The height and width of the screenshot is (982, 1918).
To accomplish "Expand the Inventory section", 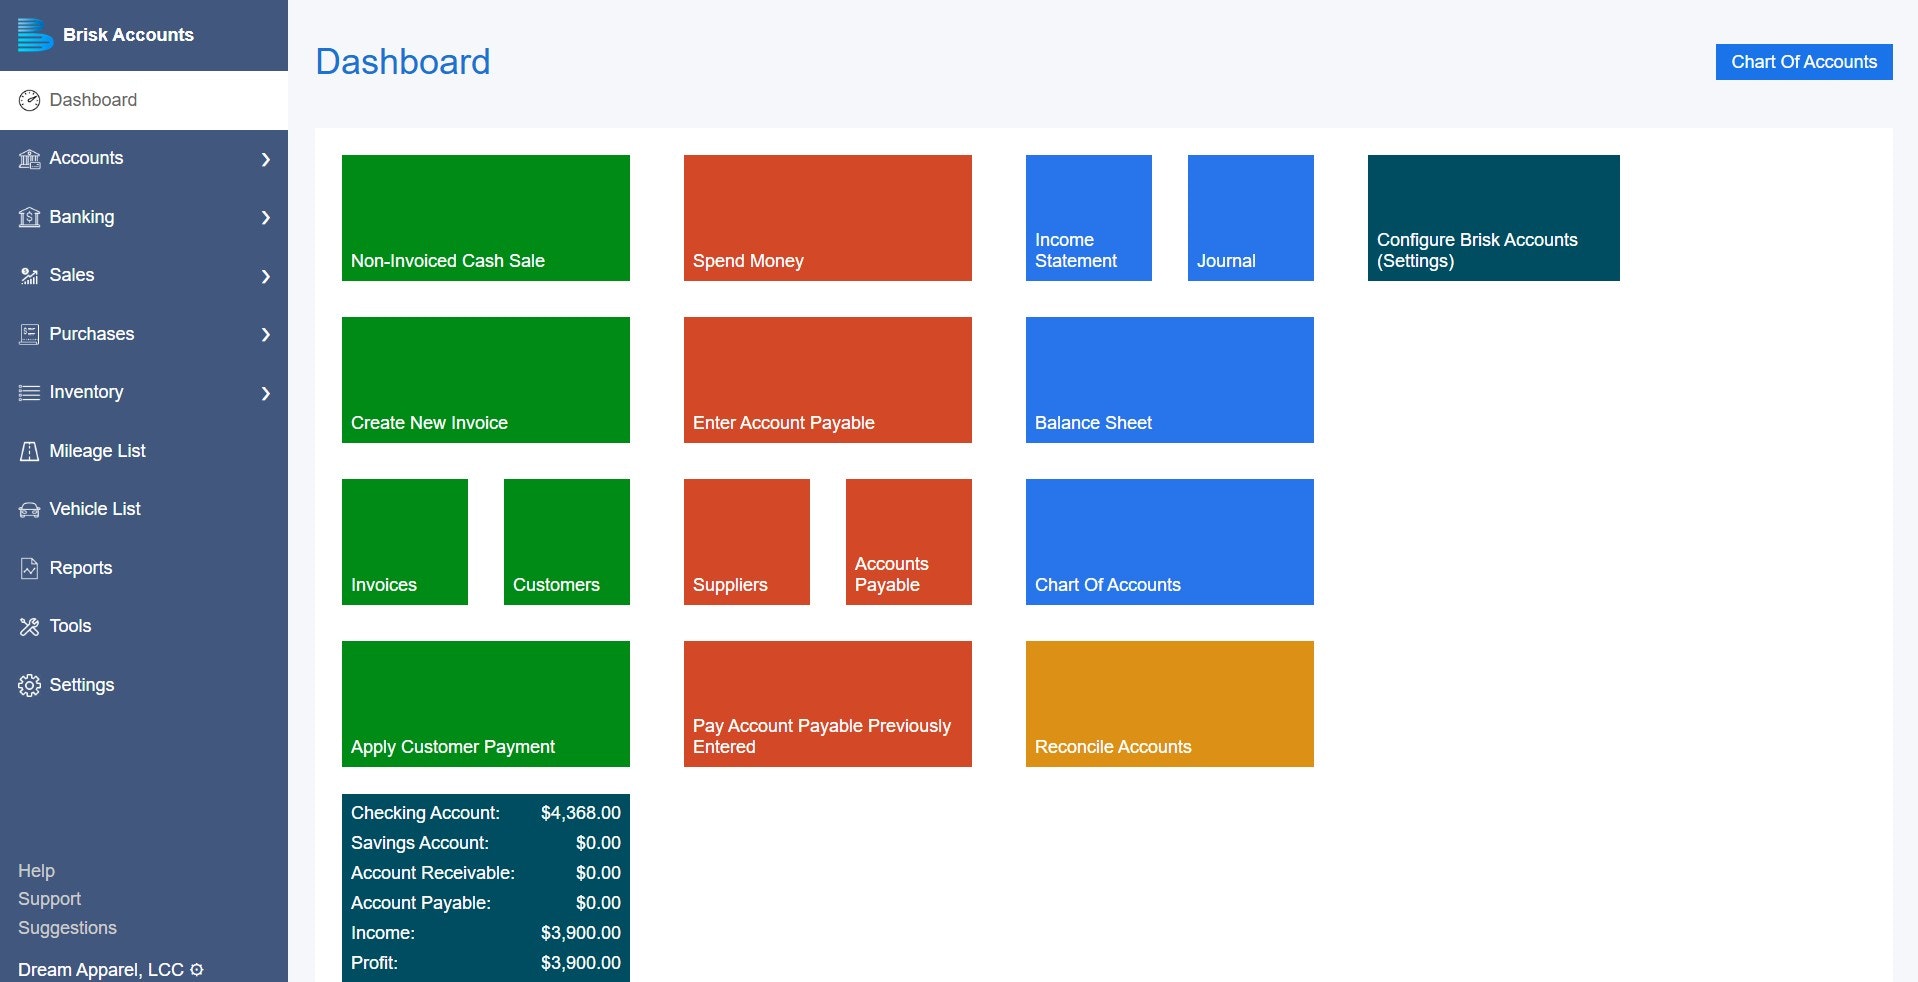I will [85, 392].
